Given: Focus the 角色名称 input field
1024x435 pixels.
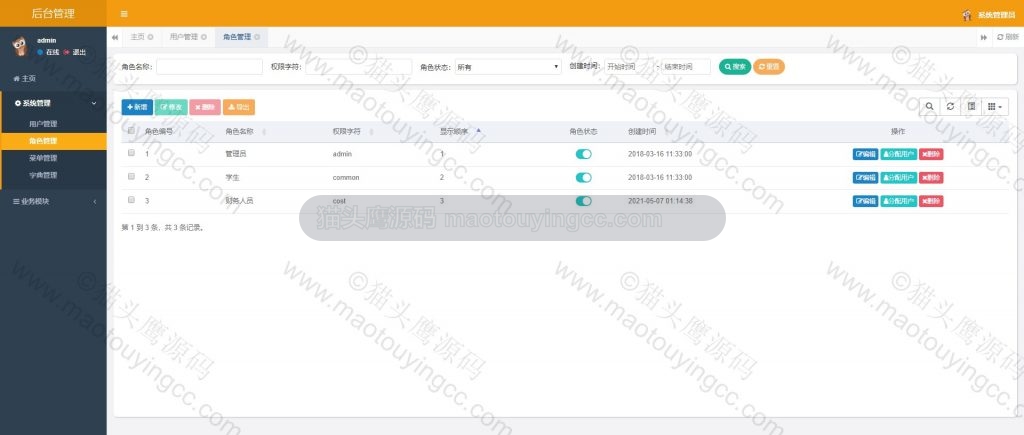Looking at the screenshot, I should point(209,67).
